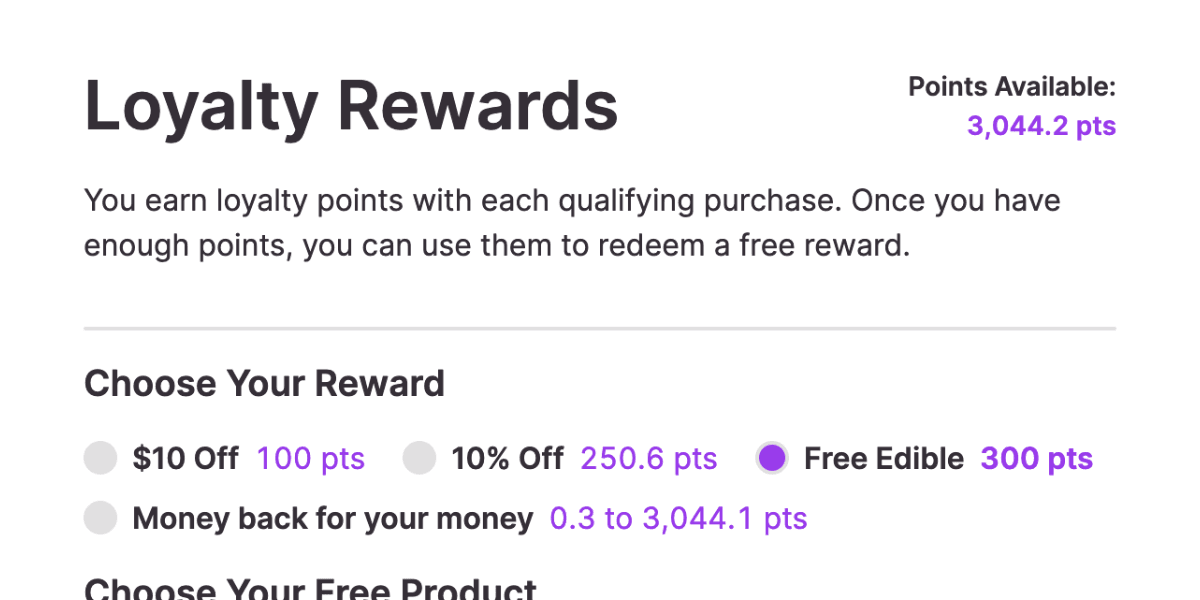Screen dimensions: 1200x600
Task: Click the 3,044.2 pts available balance
Action: coord(1041,126)
